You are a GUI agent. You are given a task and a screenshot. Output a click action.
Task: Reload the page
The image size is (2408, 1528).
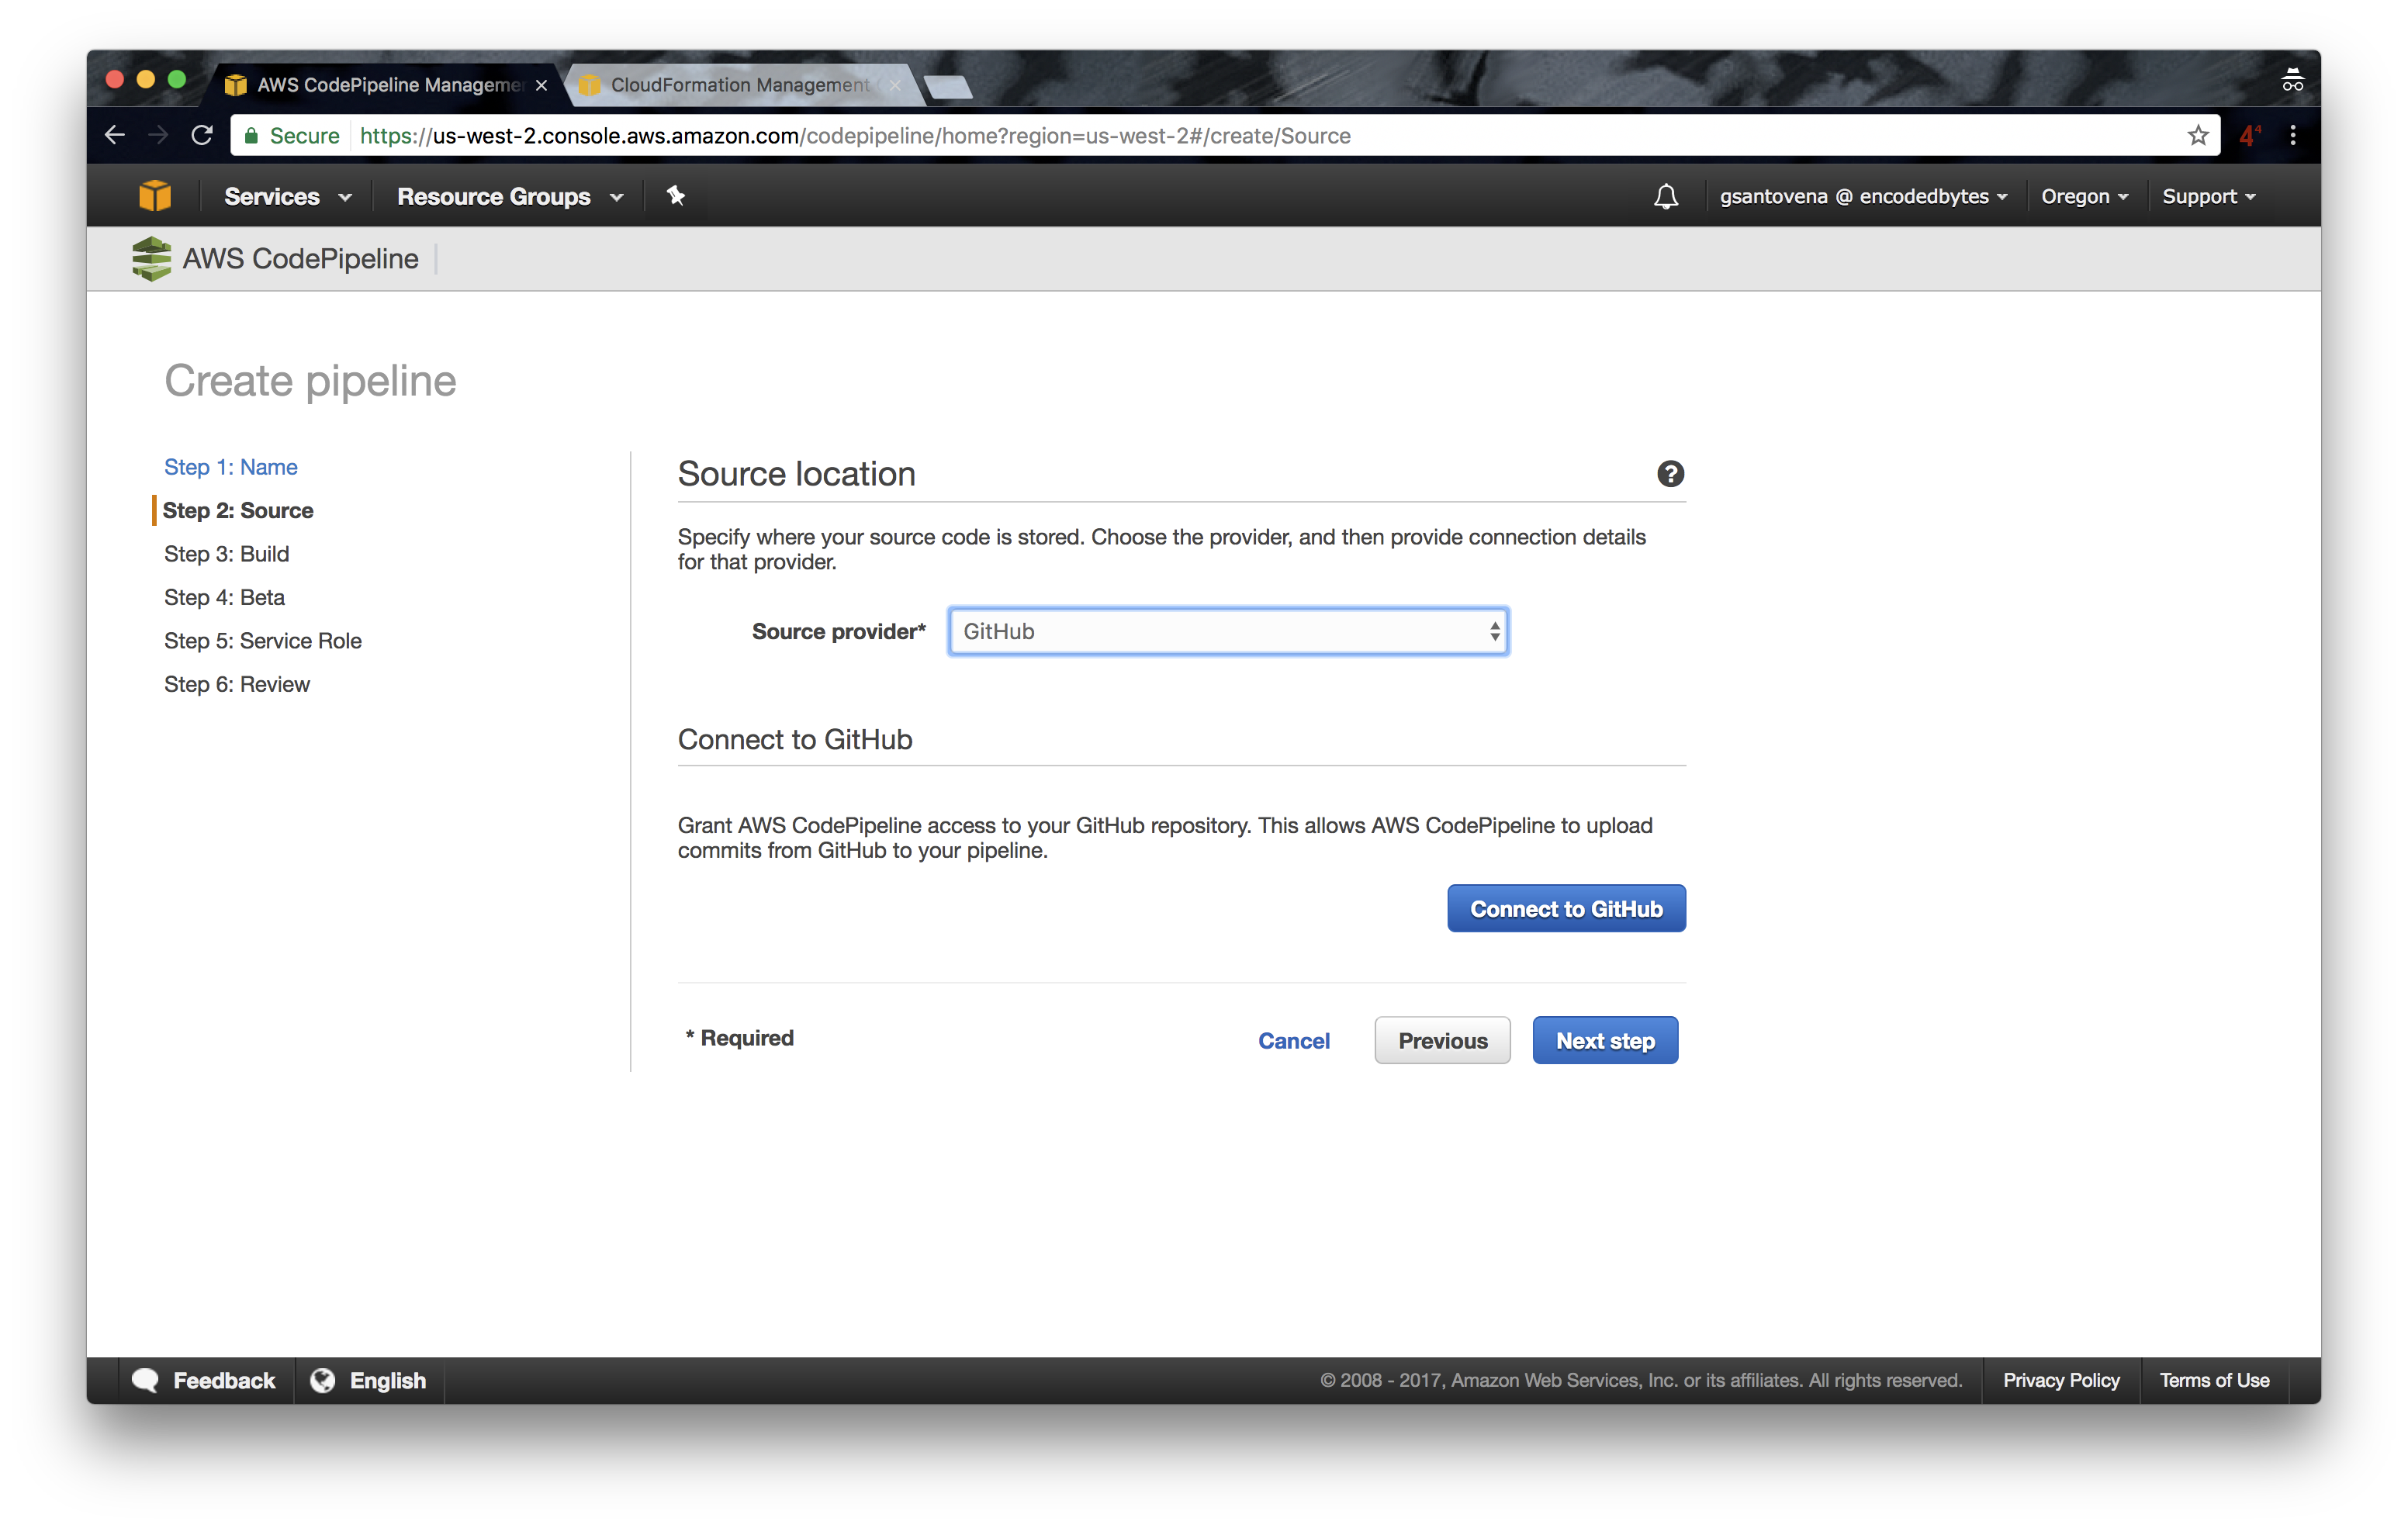[x=202, y=135]
